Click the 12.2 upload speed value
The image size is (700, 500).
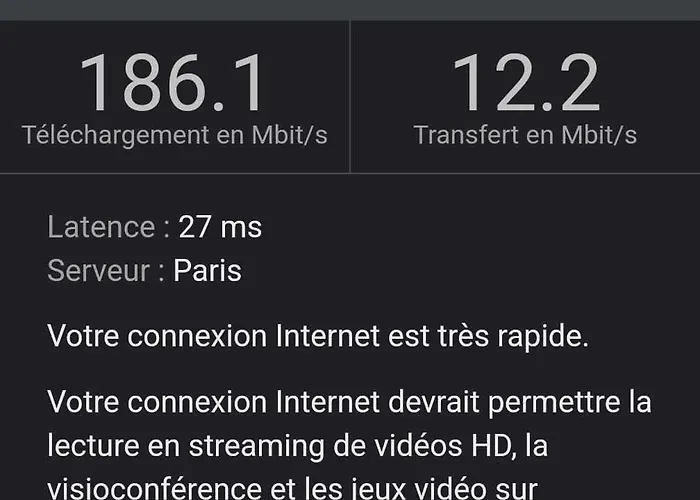coord(526,83)
